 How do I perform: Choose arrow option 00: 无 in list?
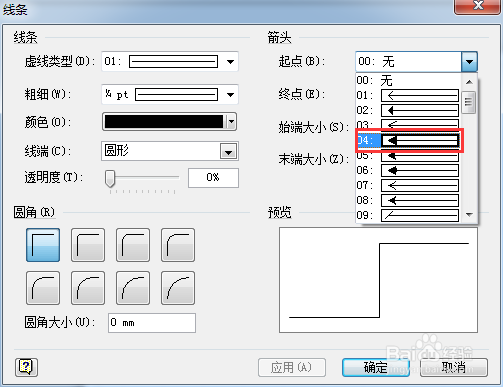coord(408,80)
